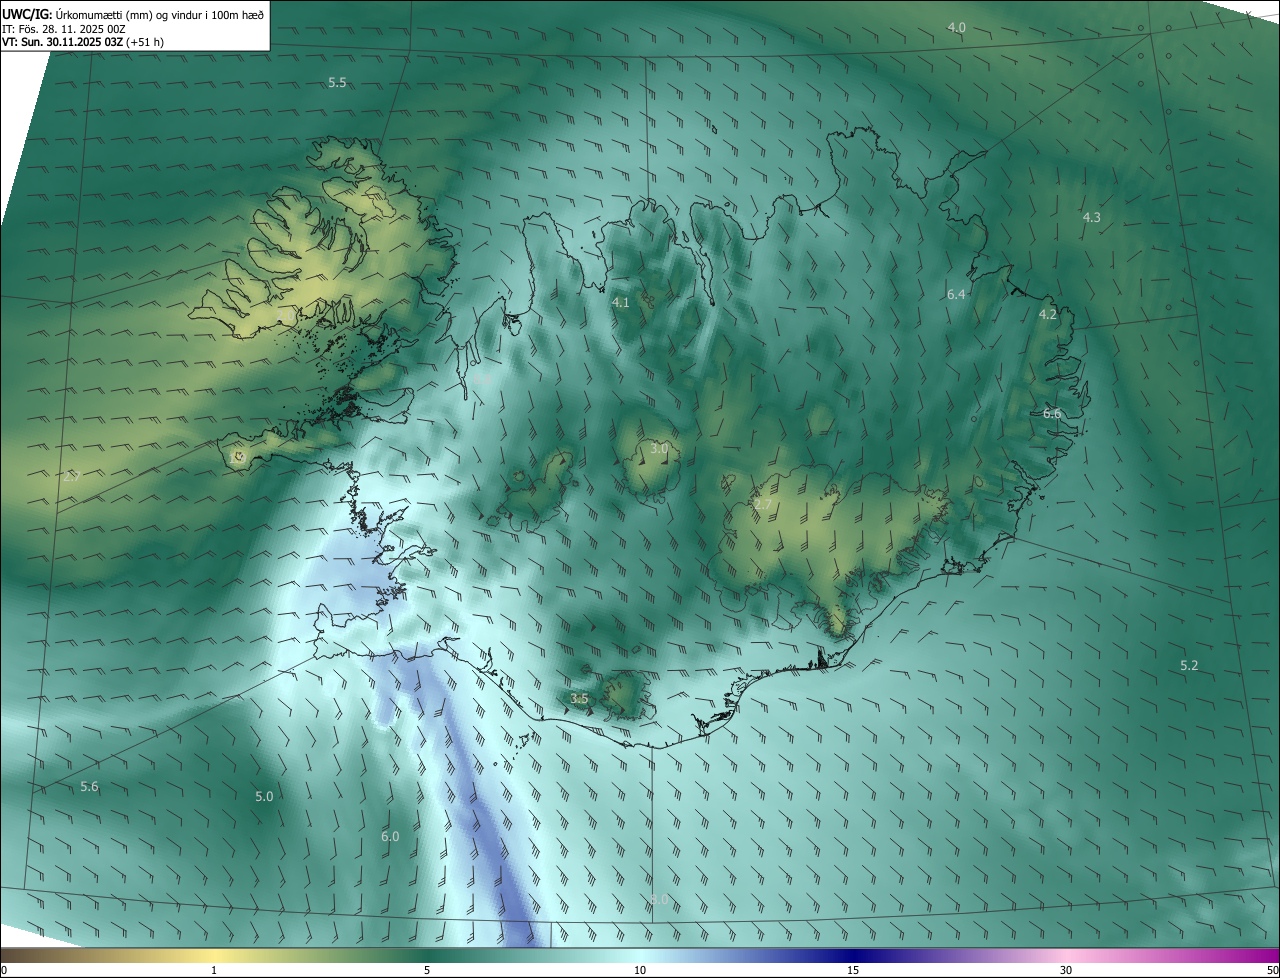Image resolution: width=1280 pixels, height=978 pixels.
Task: Click the 5.0 value southwest of Iceland
Action: [264, 796]
